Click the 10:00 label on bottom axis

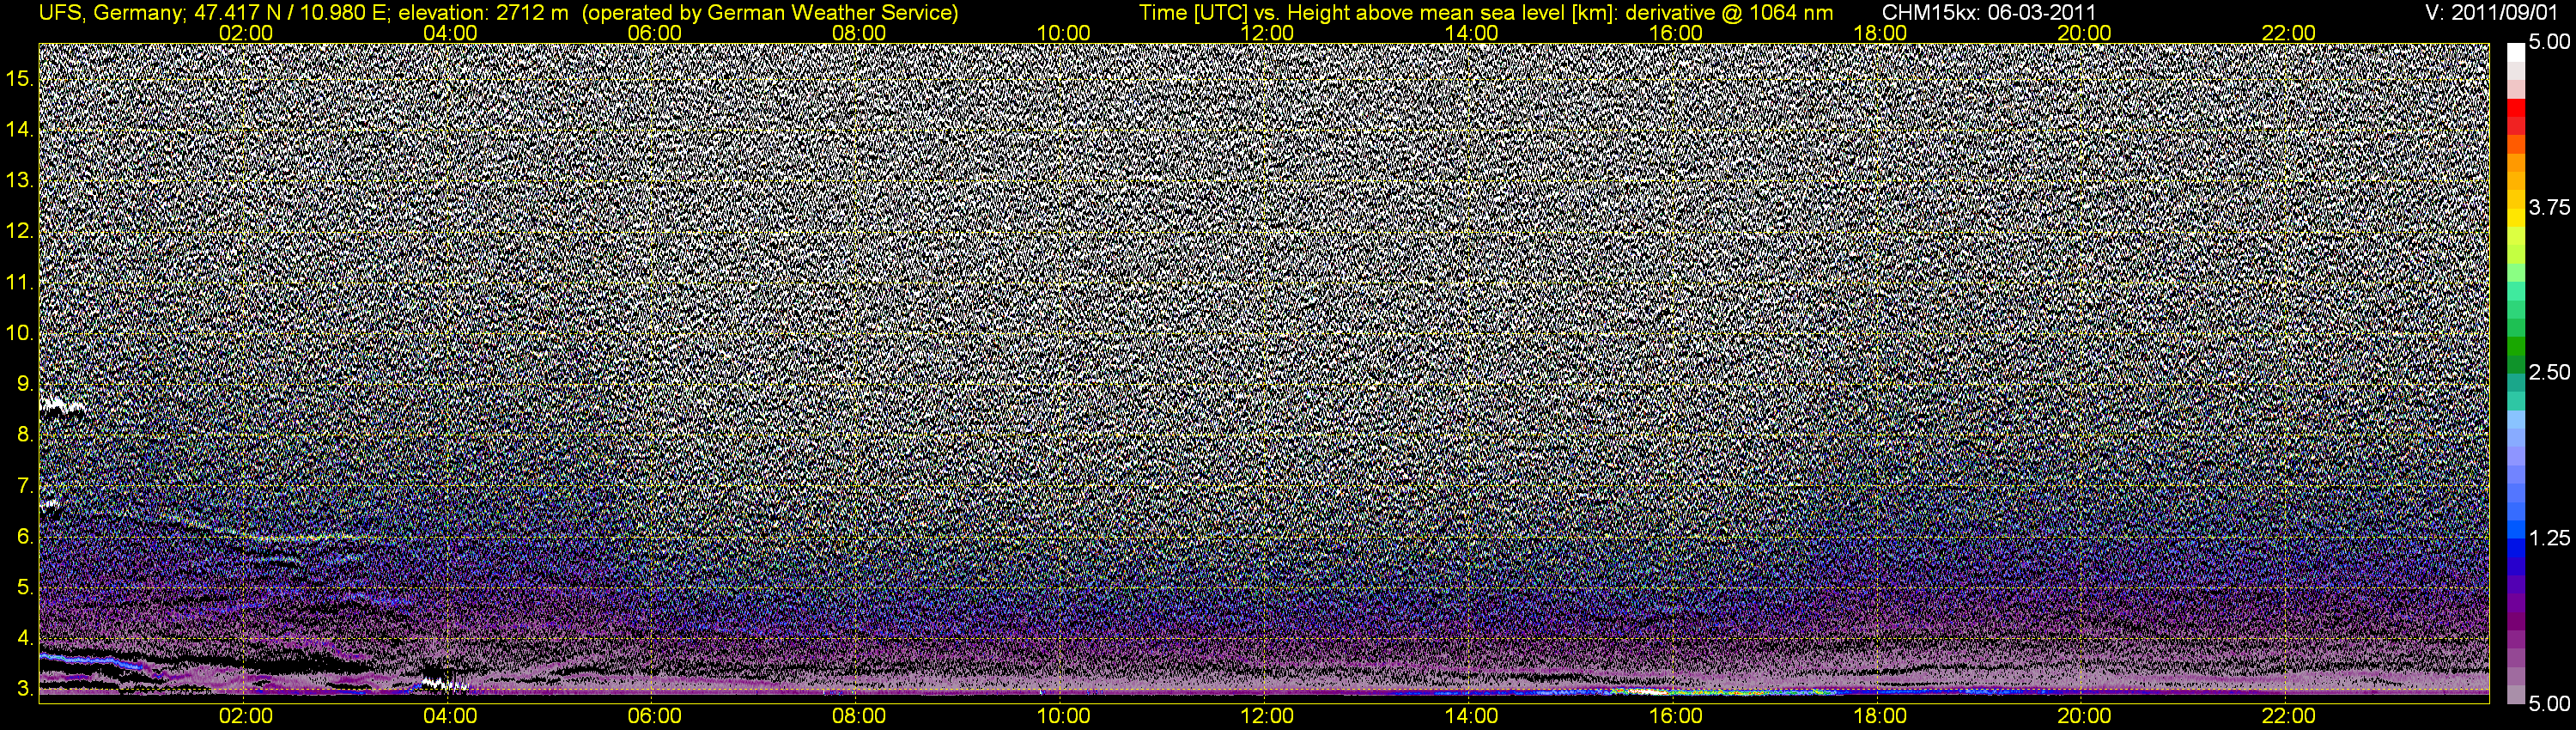tap(1063, 716)
